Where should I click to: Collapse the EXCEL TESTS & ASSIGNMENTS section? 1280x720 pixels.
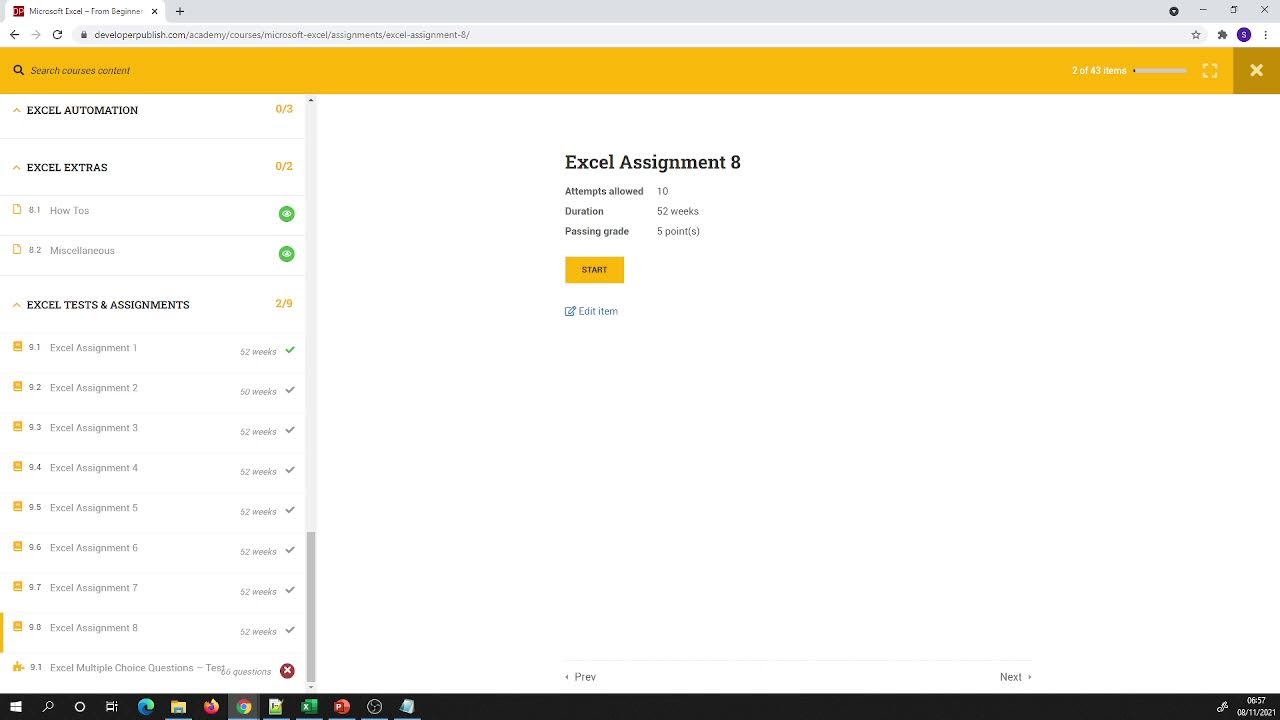16,304
